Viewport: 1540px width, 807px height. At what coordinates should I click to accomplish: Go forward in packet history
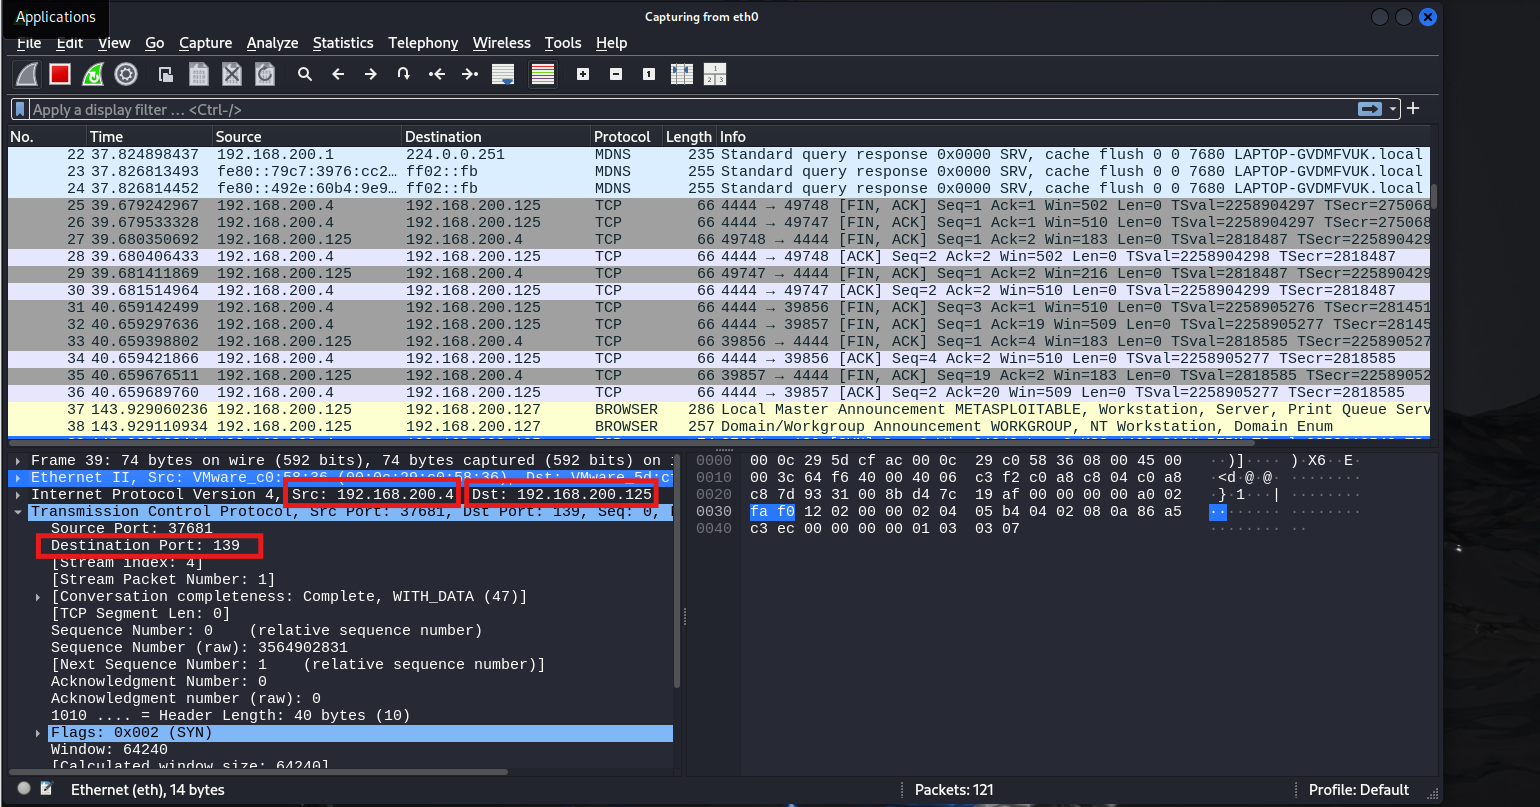click(371, 74)
